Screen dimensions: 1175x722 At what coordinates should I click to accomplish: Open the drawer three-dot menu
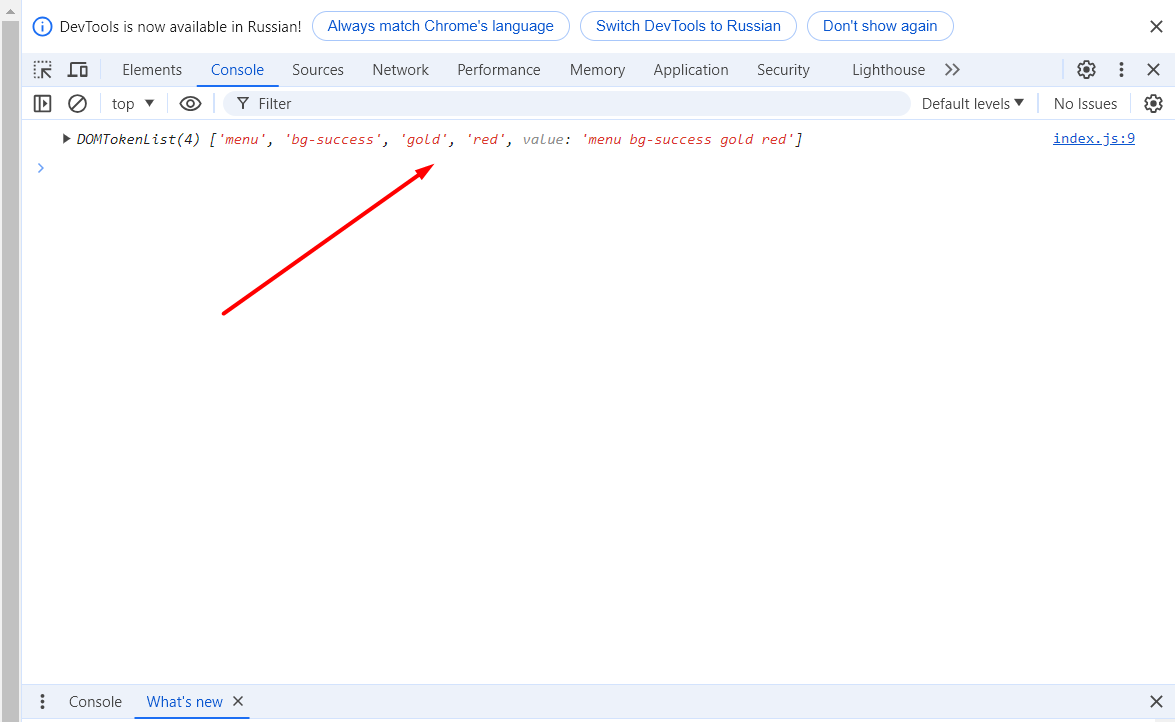pos(42,702)
